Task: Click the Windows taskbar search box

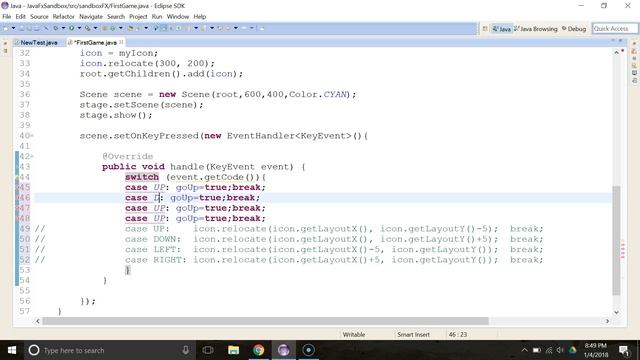Action: pos(110,350)
